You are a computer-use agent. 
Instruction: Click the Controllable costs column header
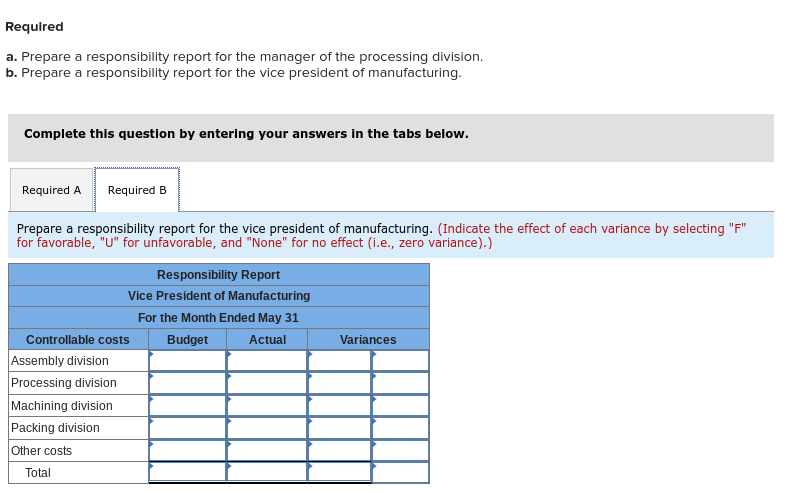[x=78, y=339]
